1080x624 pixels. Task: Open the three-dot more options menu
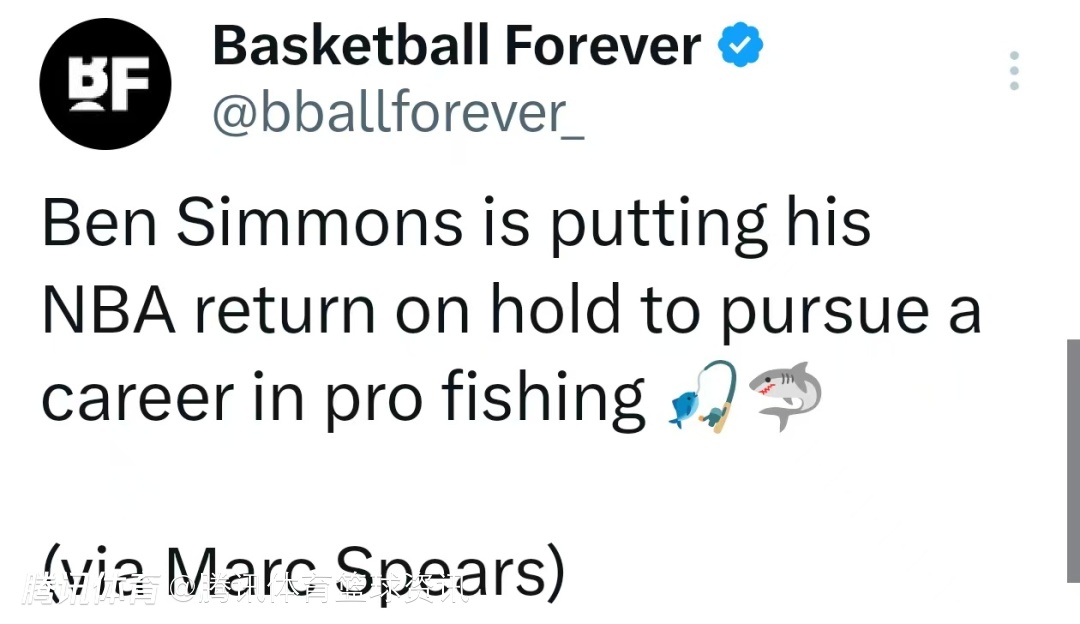point(1014,71)
